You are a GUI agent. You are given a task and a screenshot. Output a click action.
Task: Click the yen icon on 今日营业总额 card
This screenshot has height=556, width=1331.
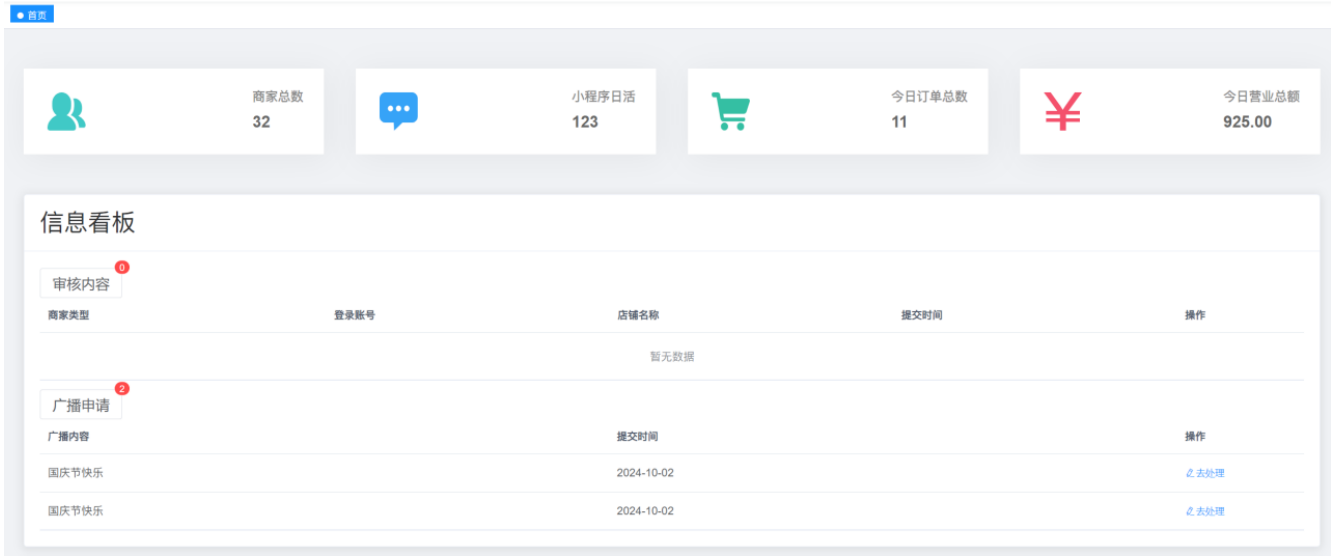(x=1063, y=112)
